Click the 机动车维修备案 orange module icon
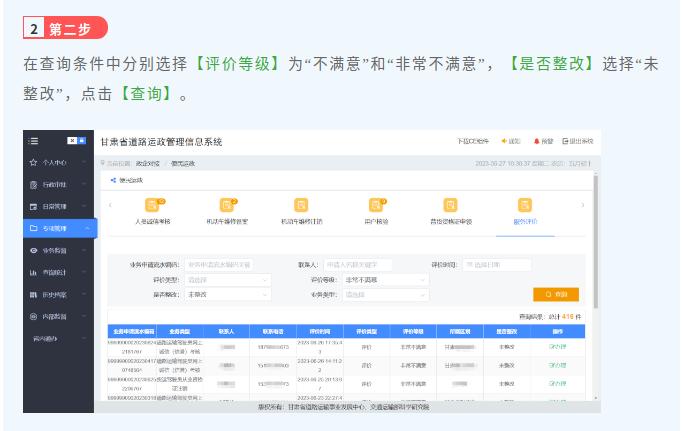682x431 pixels. tap(227, 204)
